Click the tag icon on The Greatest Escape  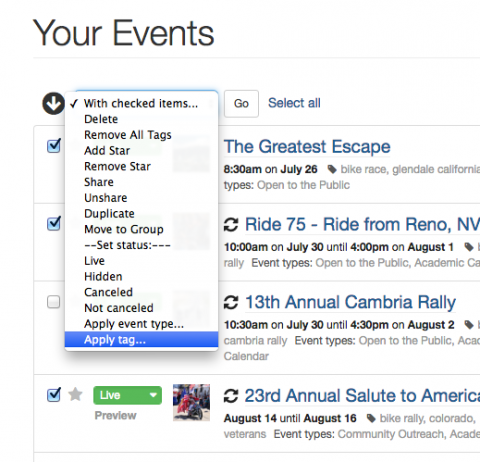pos(332,169)
